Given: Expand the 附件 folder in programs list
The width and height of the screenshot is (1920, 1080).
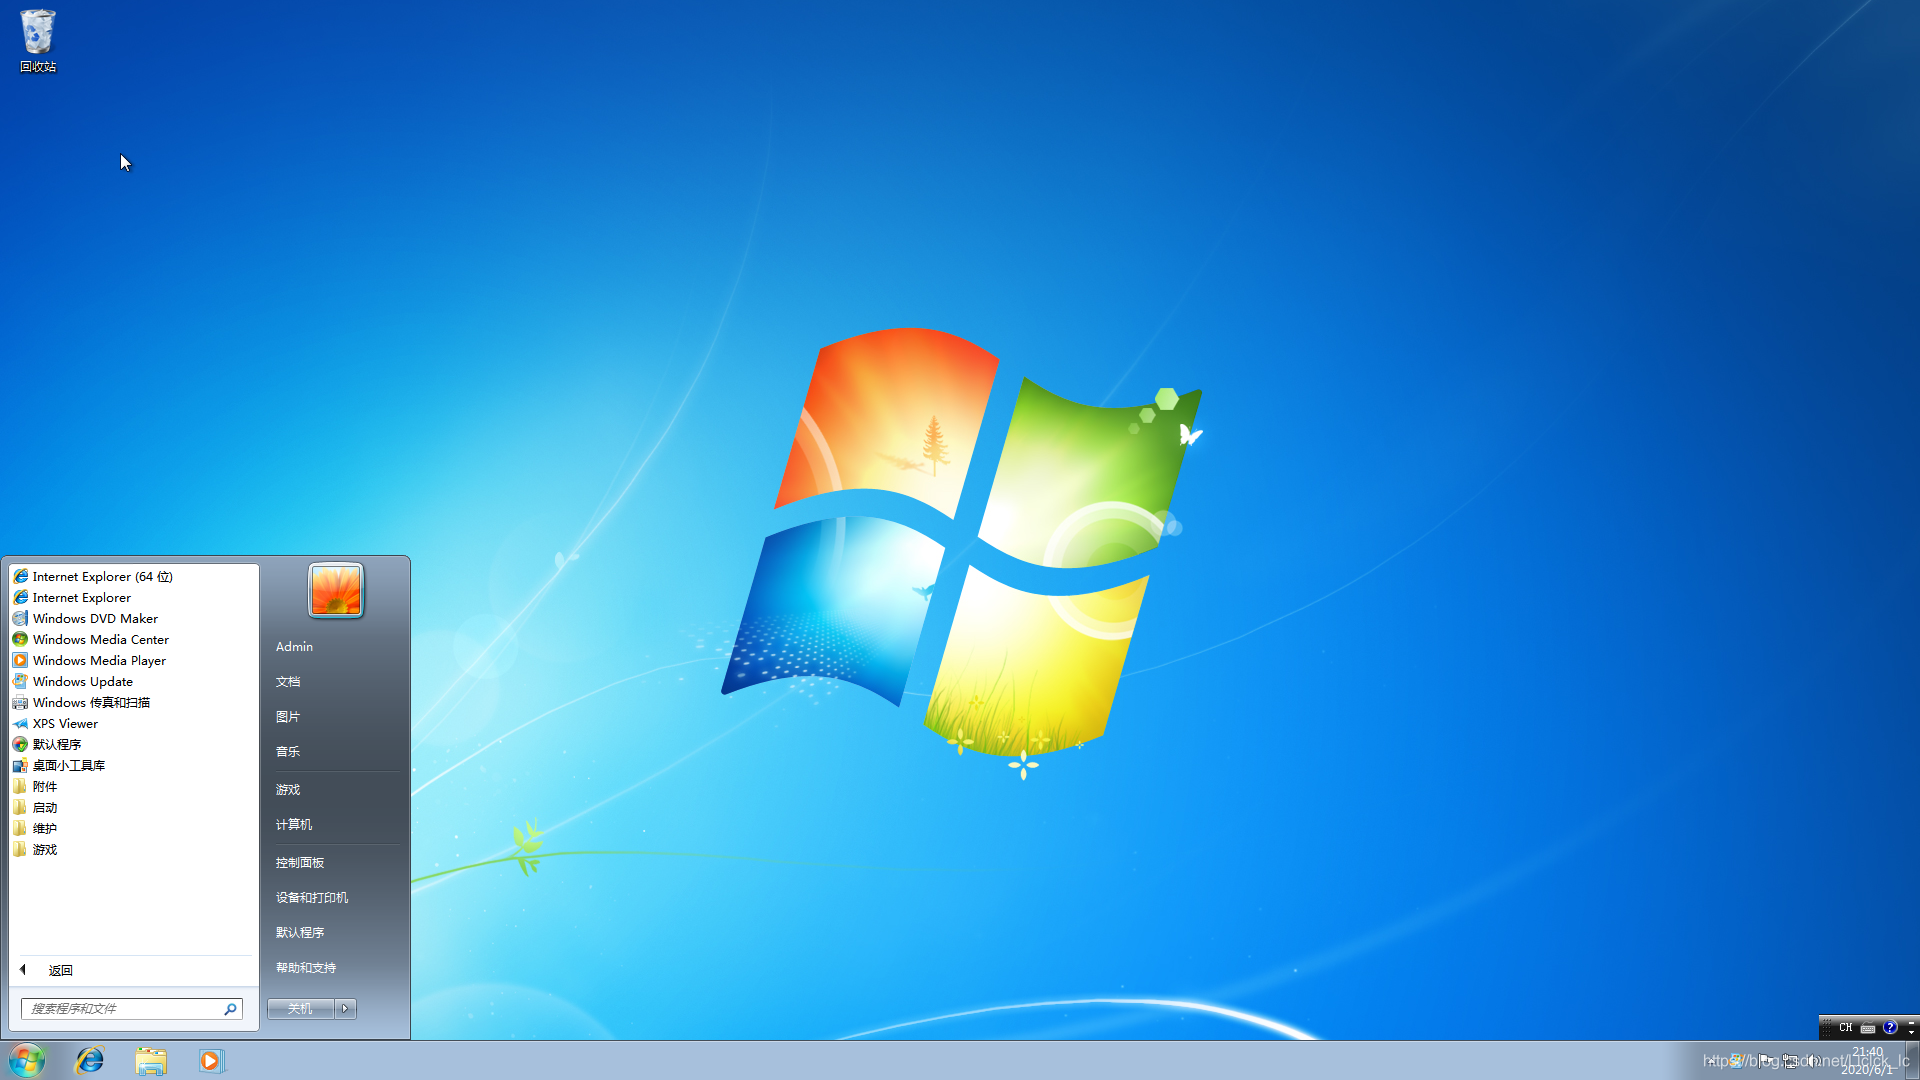Looking at the screenshot, I should tap(45, 787).
